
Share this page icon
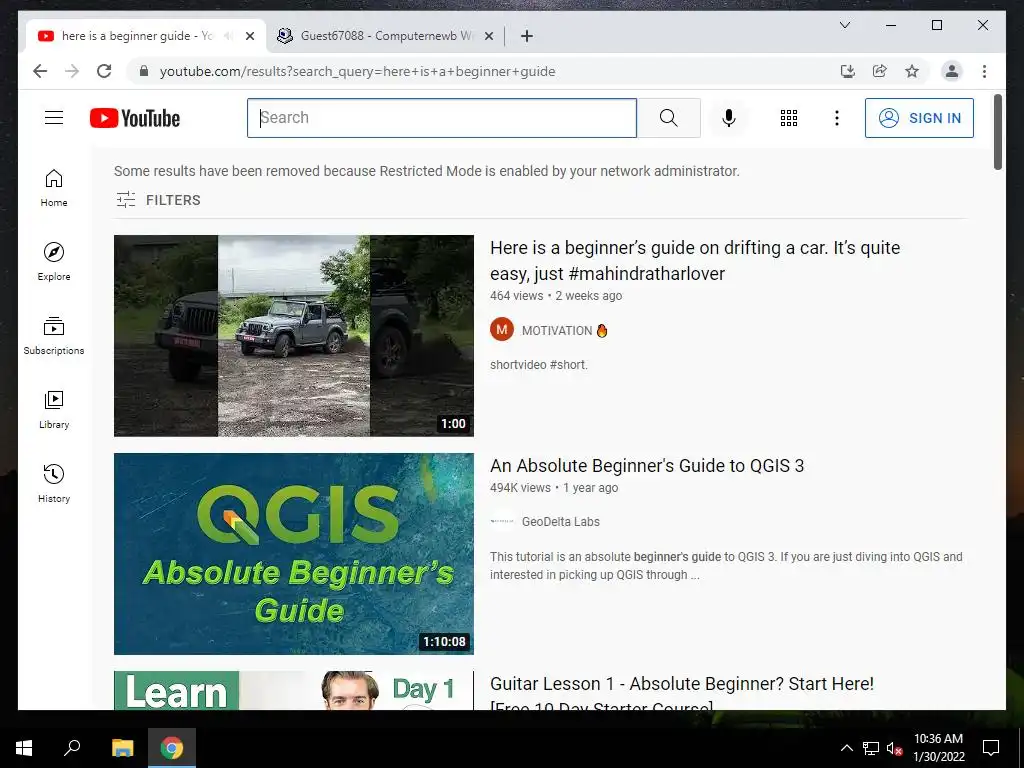coord(880,71)
